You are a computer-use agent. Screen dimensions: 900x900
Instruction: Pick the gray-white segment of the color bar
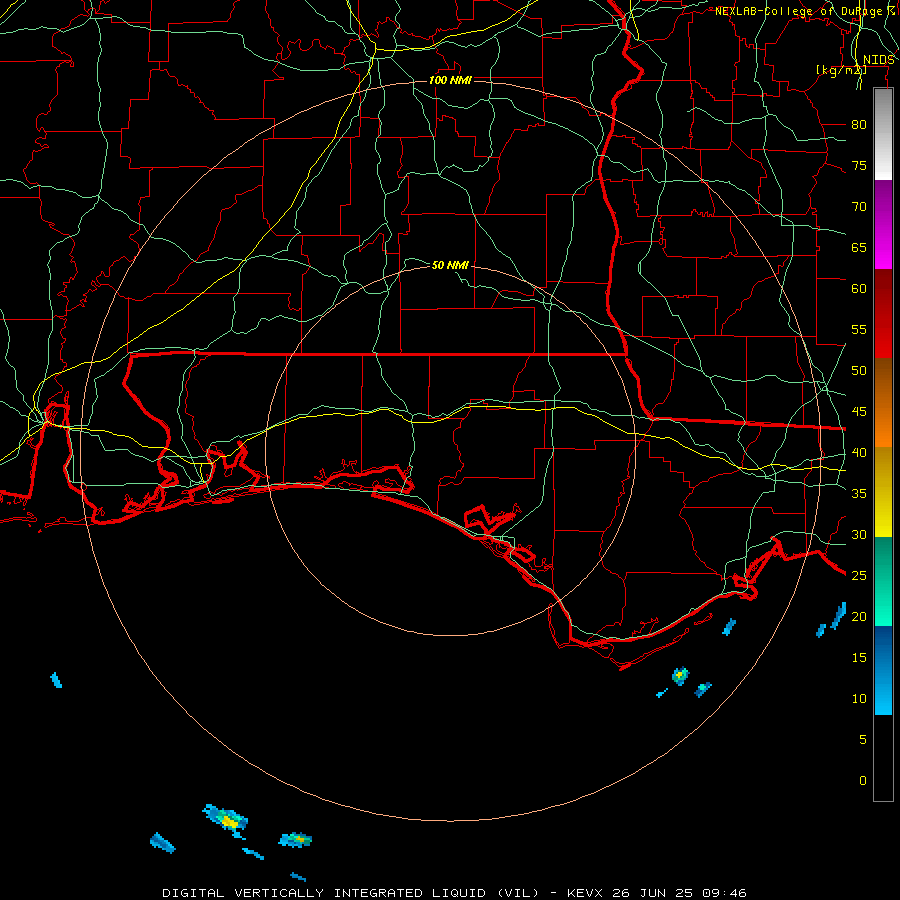[883, 134]
